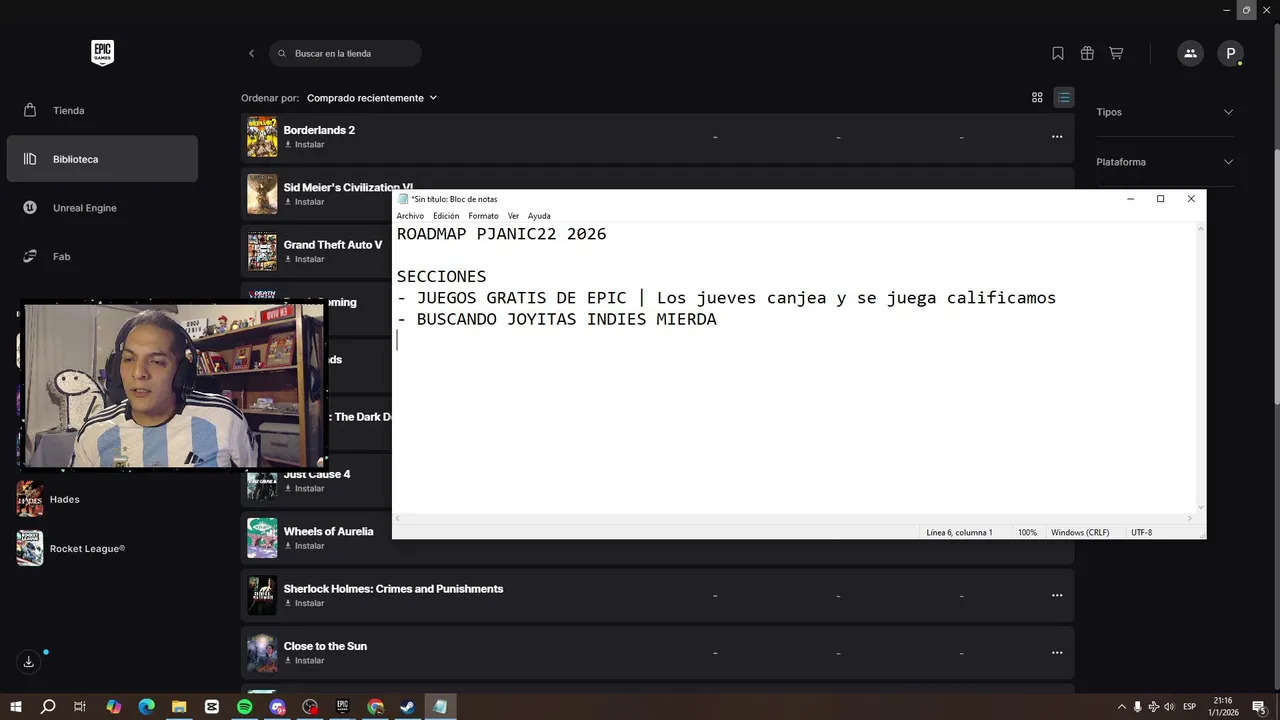This screenshot has height=720, width=1280.
Task: Open Notepad Ver menu
Action: [x=513, y=216]
